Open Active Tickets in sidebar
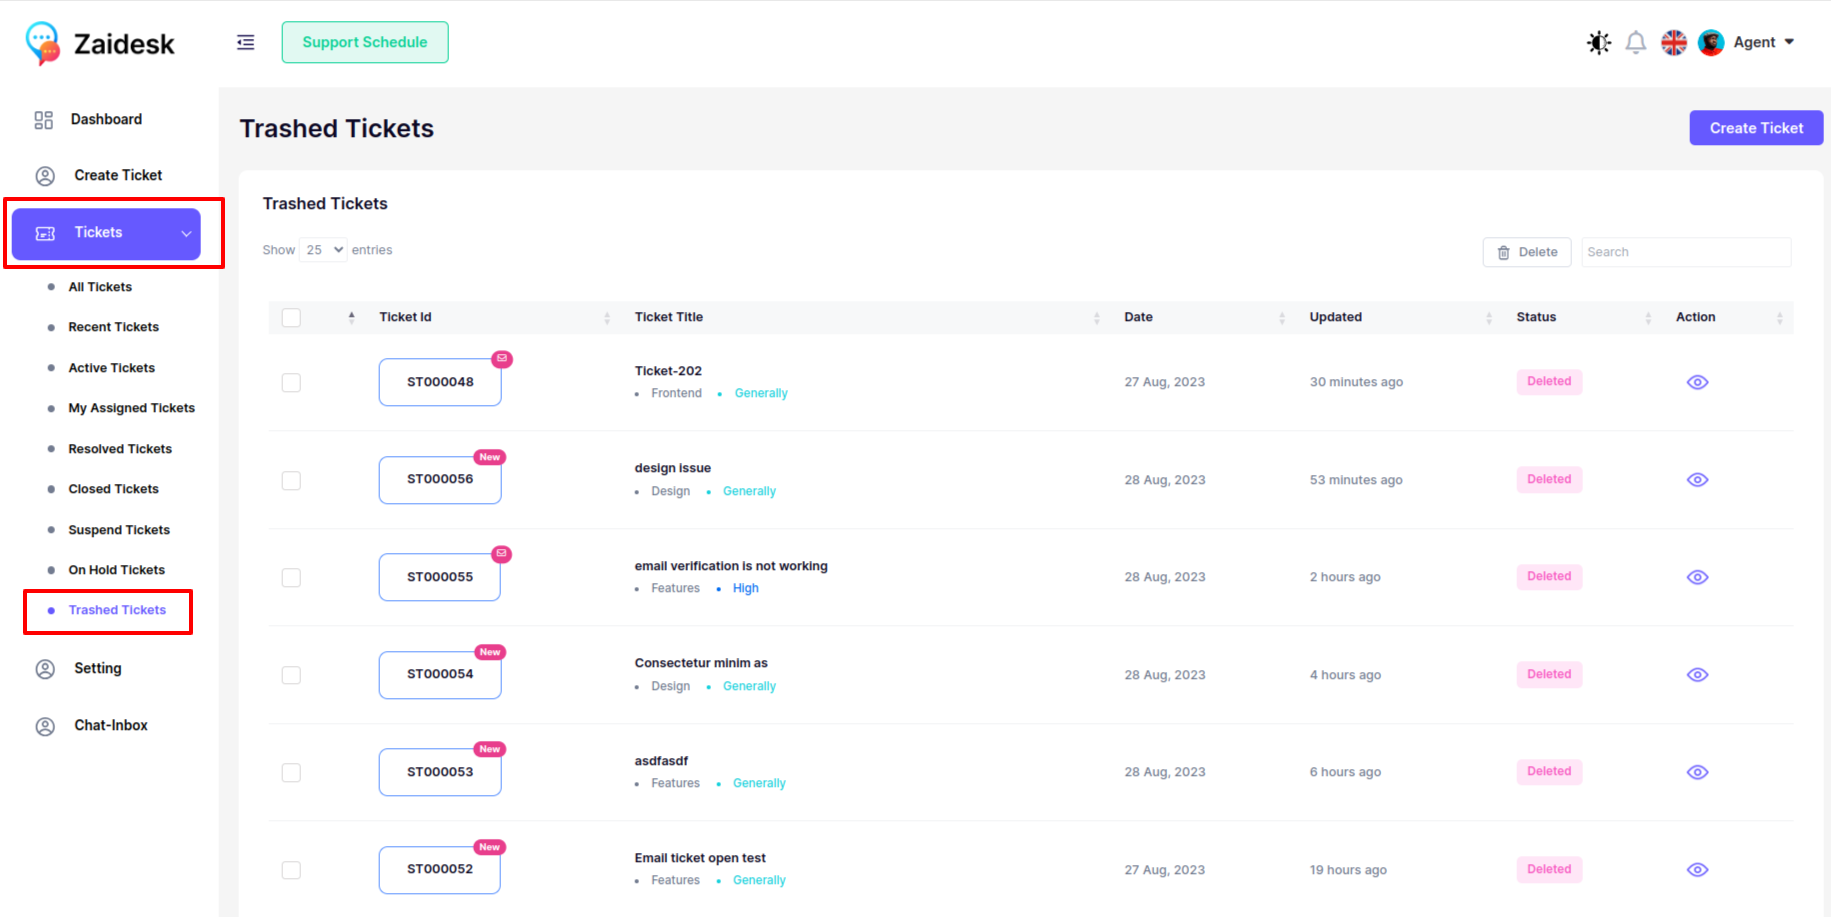The height and width of the screenshot is (917, 1831). pos(111,368)
